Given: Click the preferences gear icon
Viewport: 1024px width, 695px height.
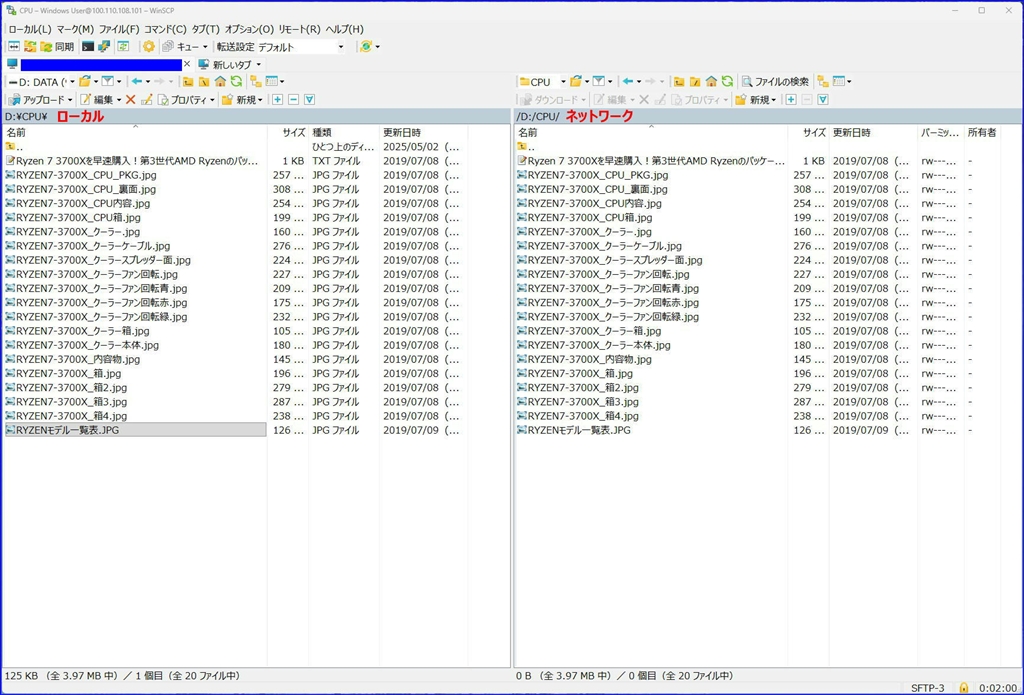Looking at the screenshot, I should tap(149, 47).
